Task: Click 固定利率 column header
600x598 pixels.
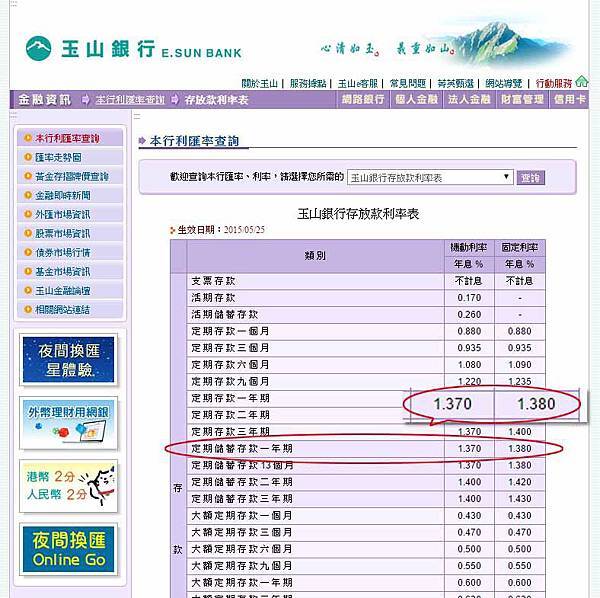Action: click(x=519, y=248)
